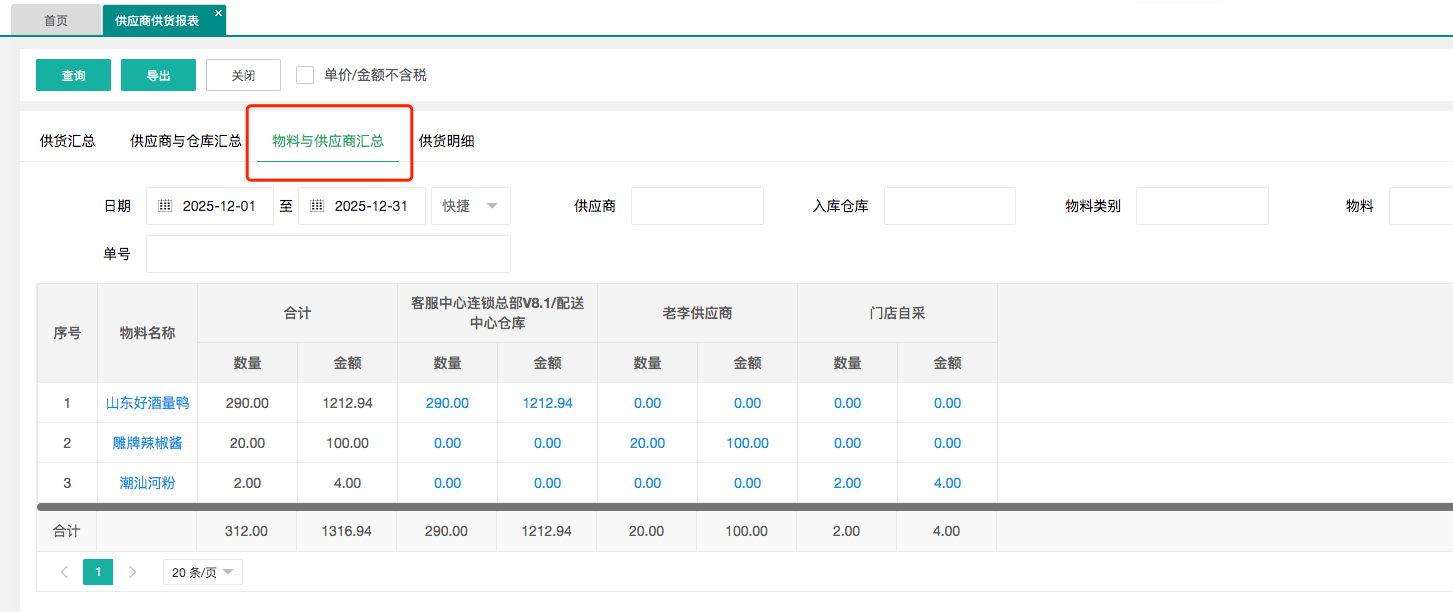The width and height of the screenshot is (1453, 612).
Task: Click the 门店自采 column group header
Action: (x=897, y=313)
